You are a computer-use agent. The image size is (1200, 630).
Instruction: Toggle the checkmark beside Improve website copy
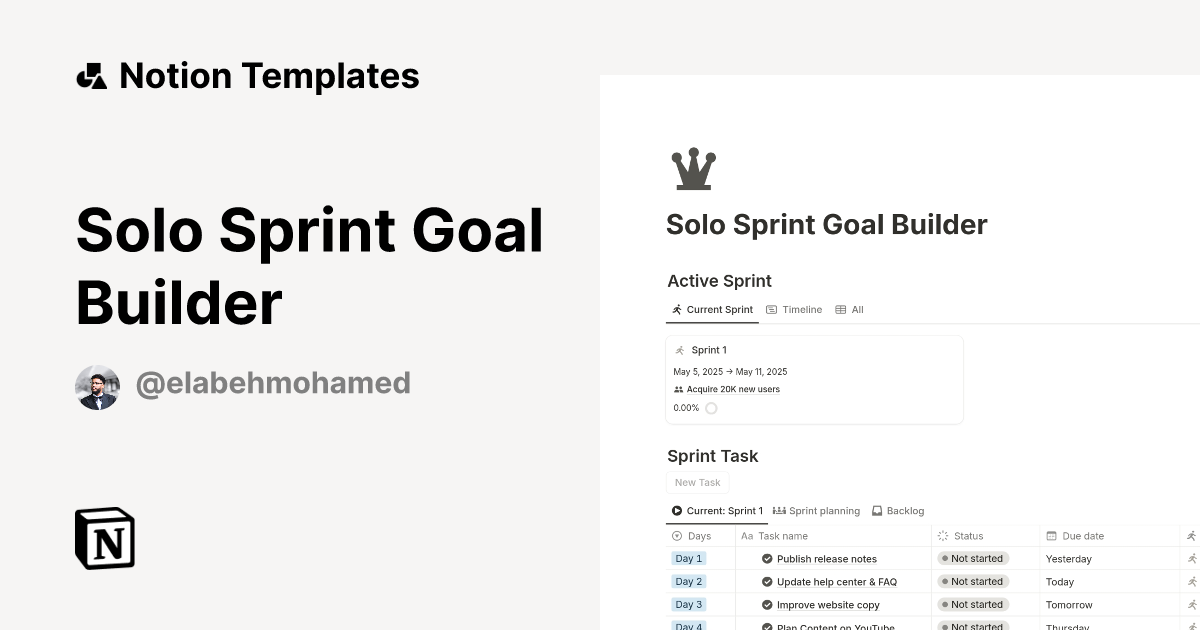coord(767,604)
